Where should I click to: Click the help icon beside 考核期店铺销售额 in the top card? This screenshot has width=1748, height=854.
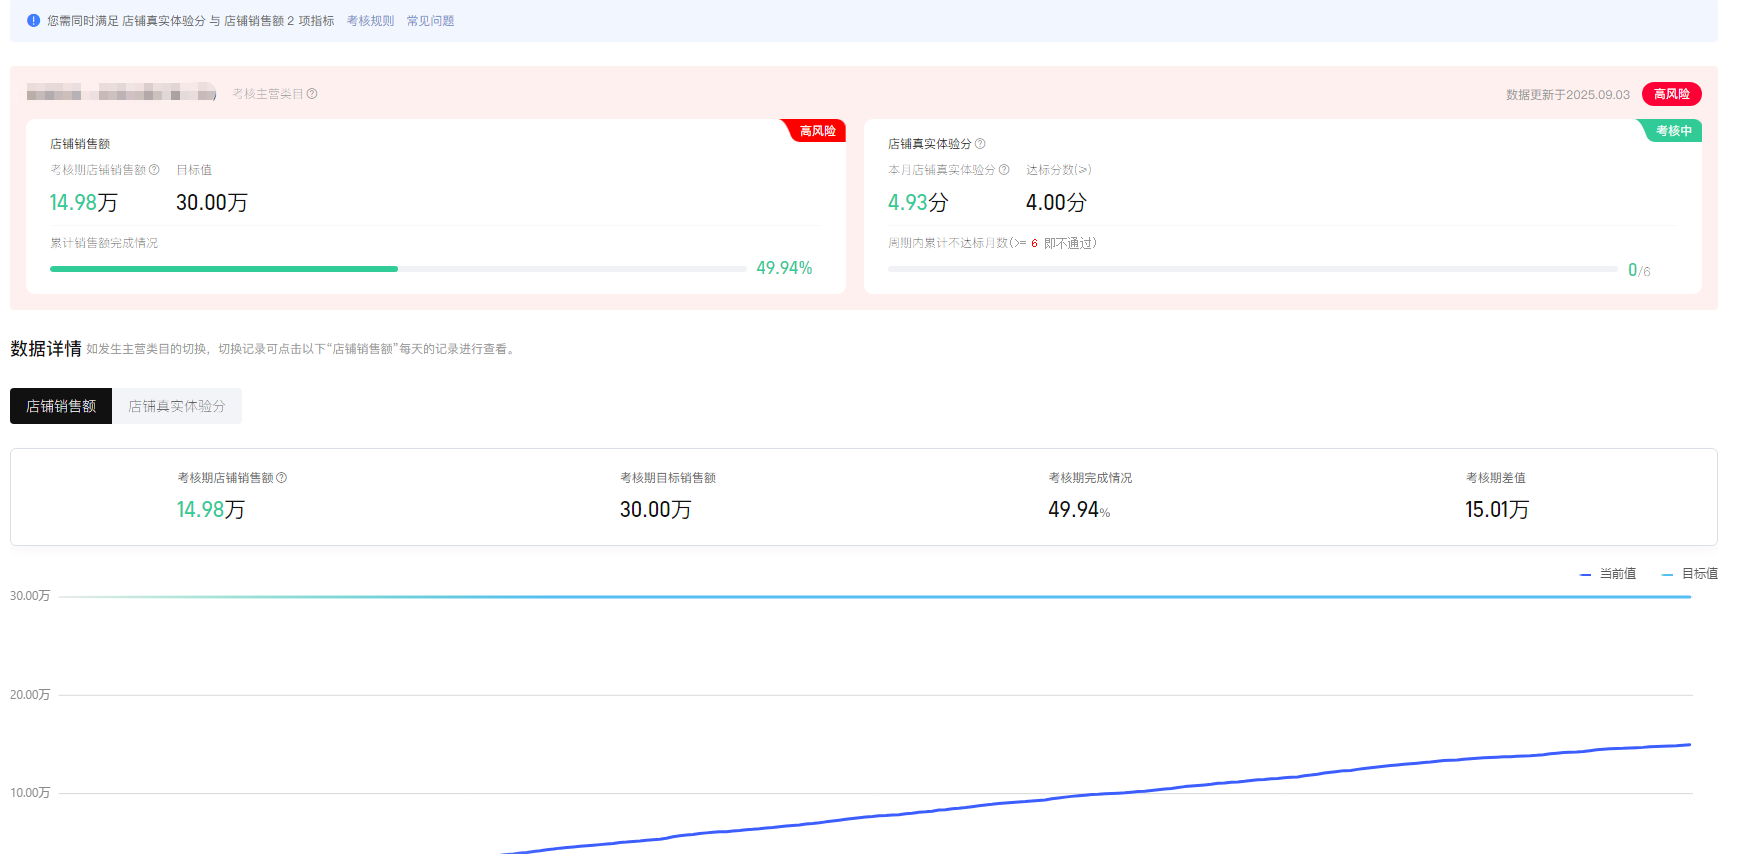pyautogui.click(x=154, y=170)
